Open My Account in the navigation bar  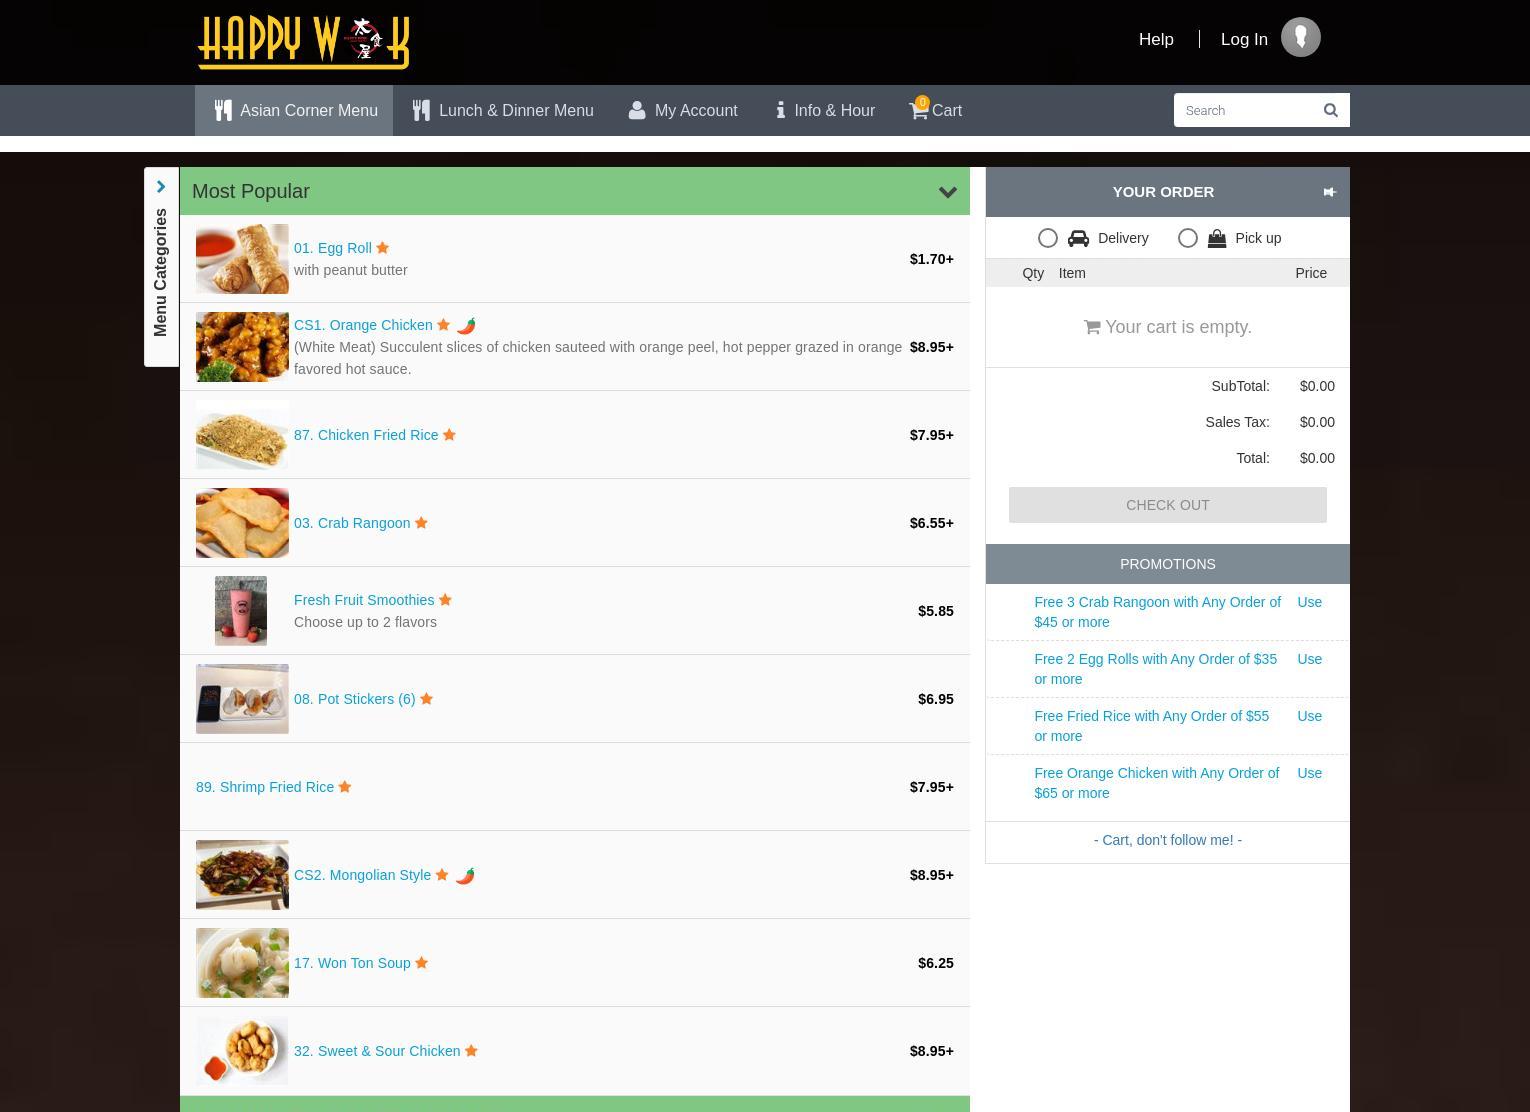pyautogui.click(x=683, y=110)
